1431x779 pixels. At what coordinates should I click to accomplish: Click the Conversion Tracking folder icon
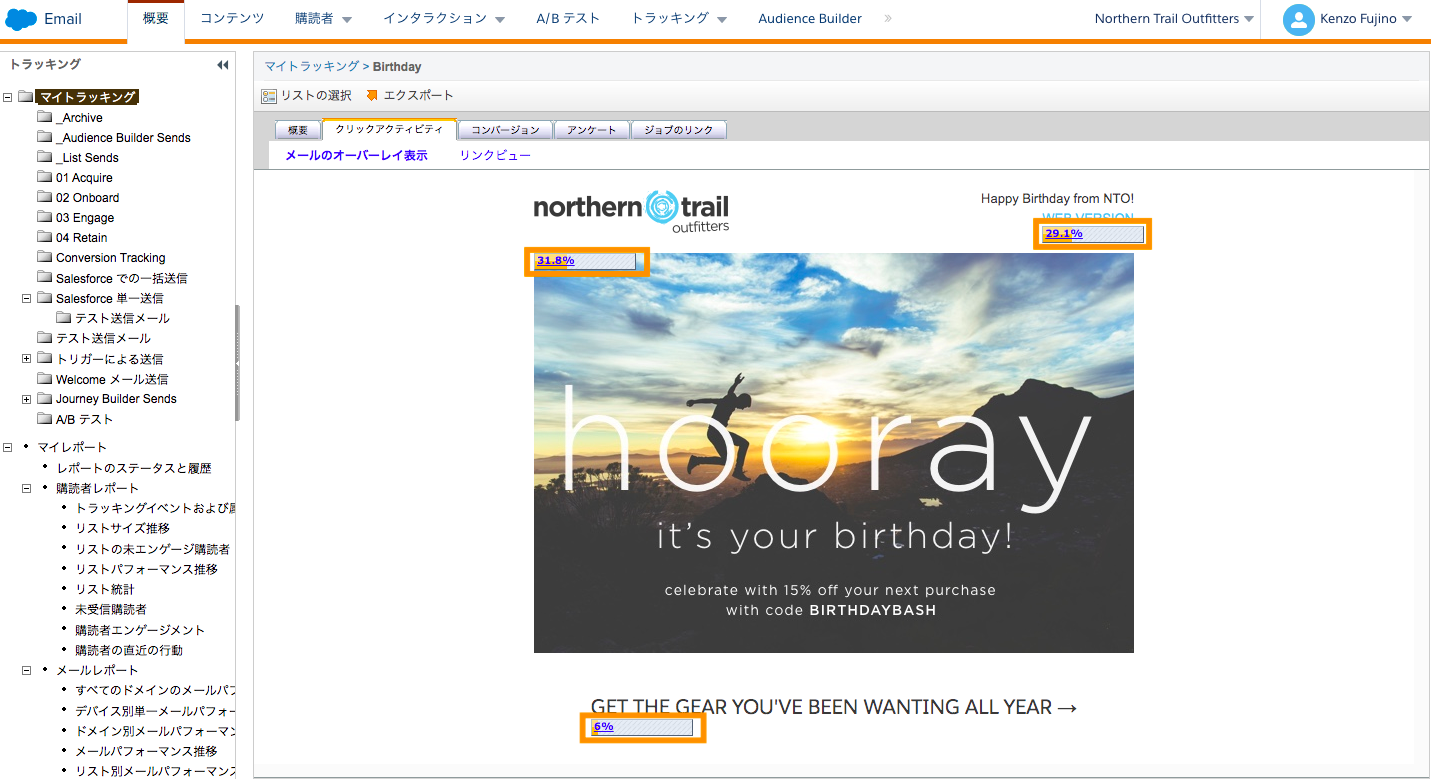point(44,257)
